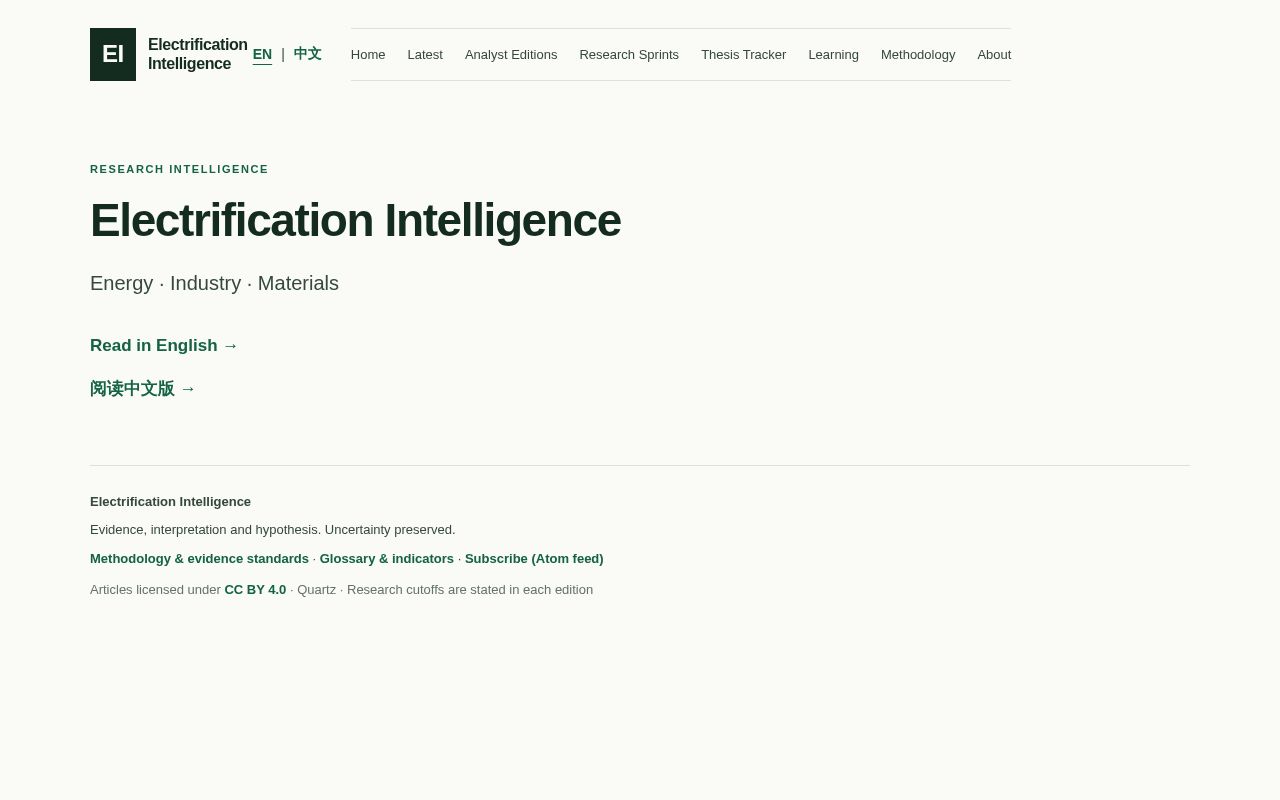This screenshot has height=800, width=1280.
Task: Open the Learning menu item
Action: 834,54
